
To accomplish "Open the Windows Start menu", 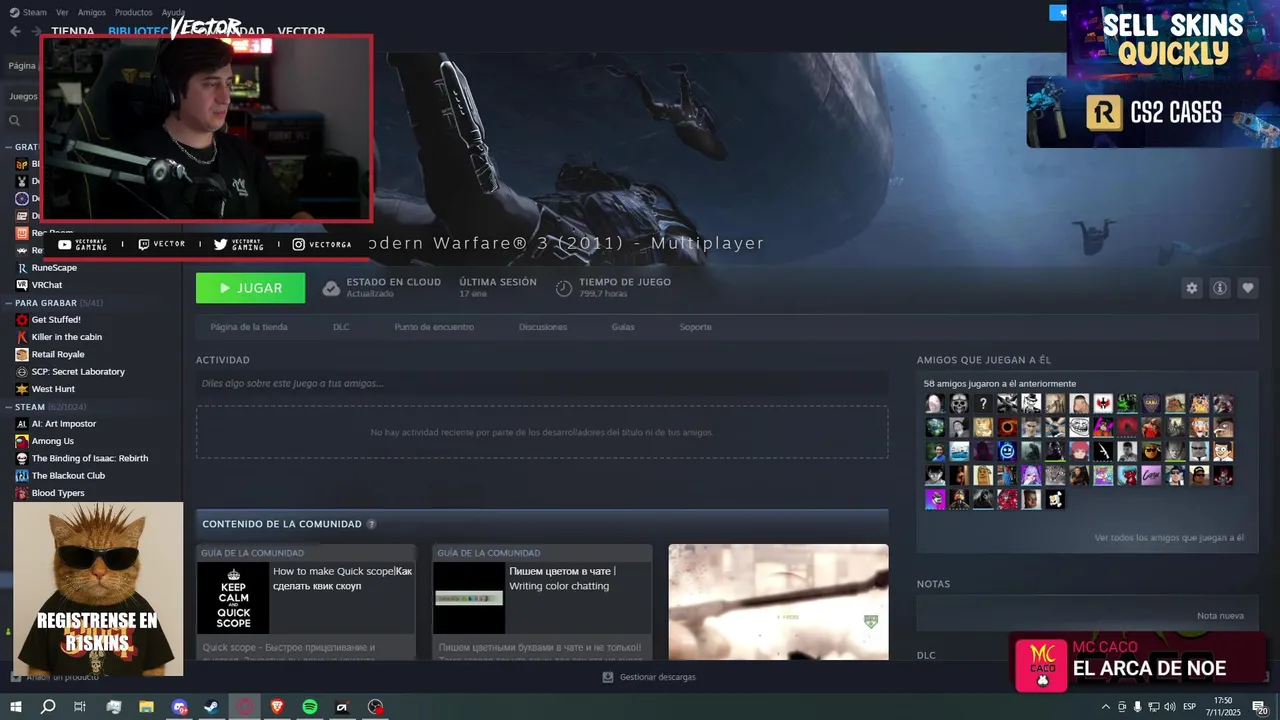I will pos(16,707).
